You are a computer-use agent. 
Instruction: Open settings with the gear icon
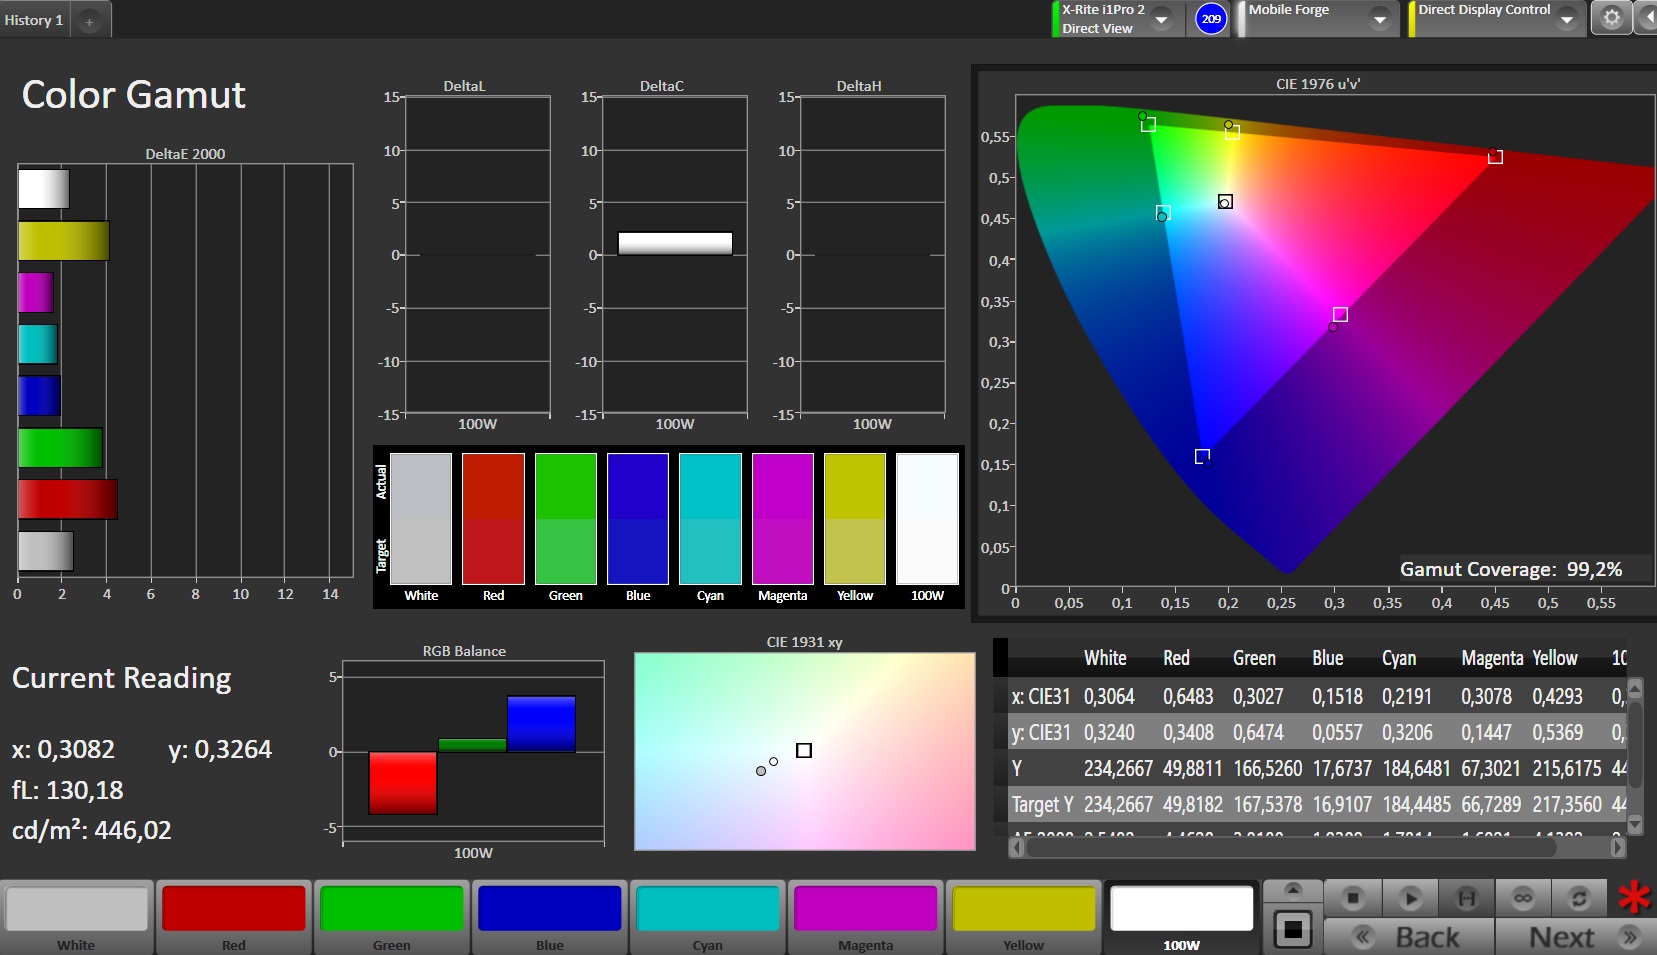tap(1612, 18)
